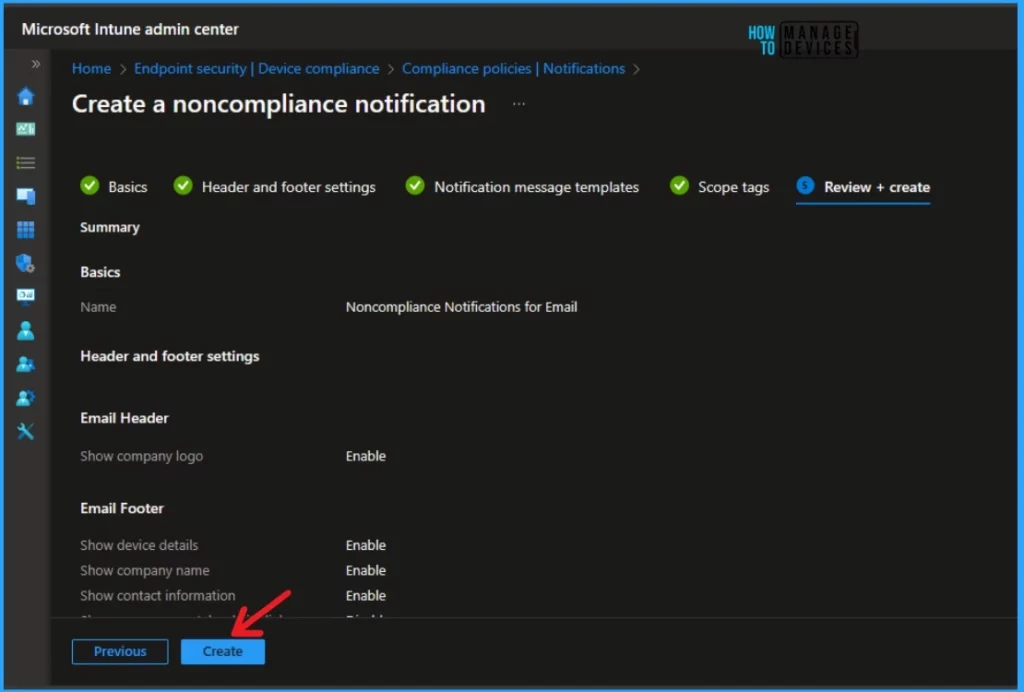The image size is (1024, 692).
Task: Click the Previous button
Action: (x=120, y=652)
